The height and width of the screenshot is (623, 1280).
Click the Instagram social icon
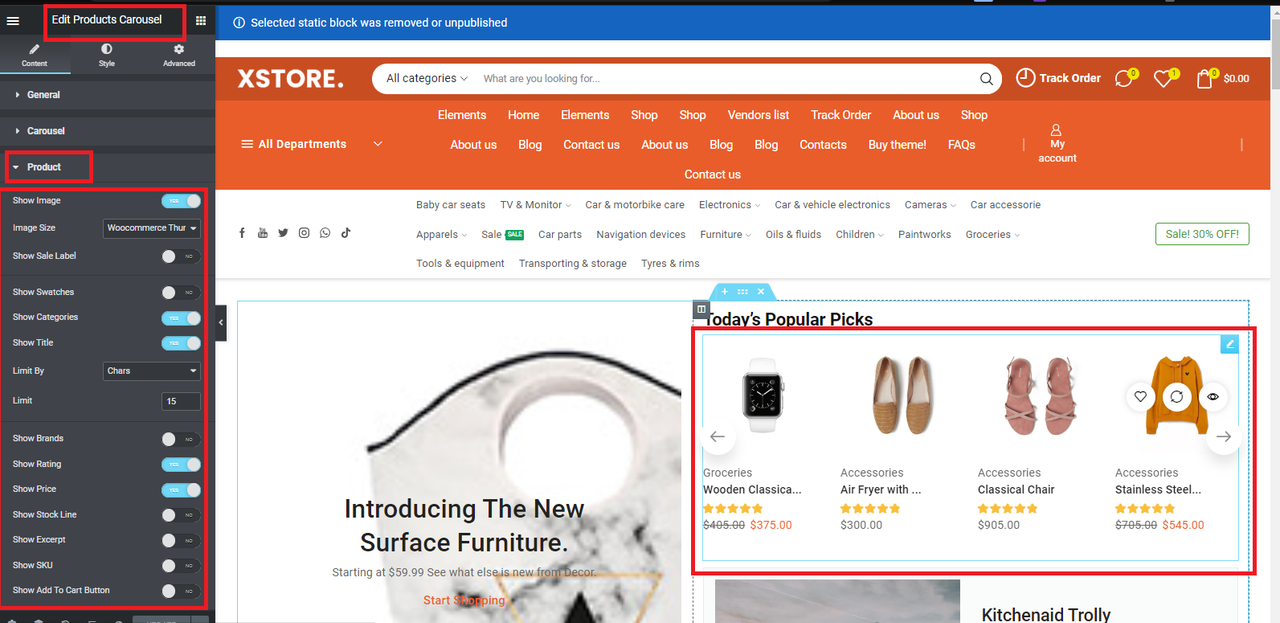pos(304,233)
